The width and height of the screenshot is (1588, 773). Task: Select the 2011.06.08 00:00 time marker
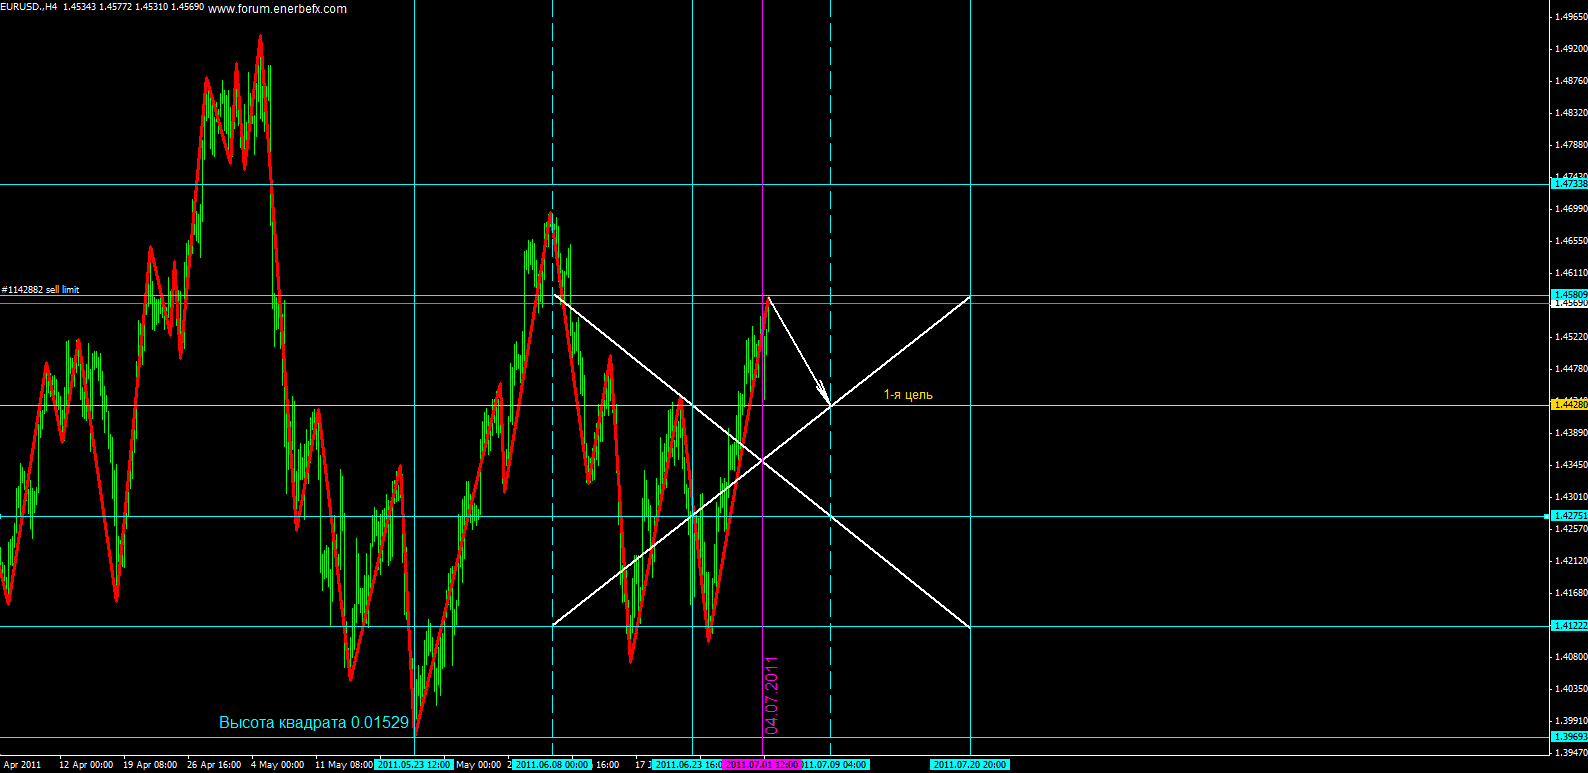coord(552,765)
